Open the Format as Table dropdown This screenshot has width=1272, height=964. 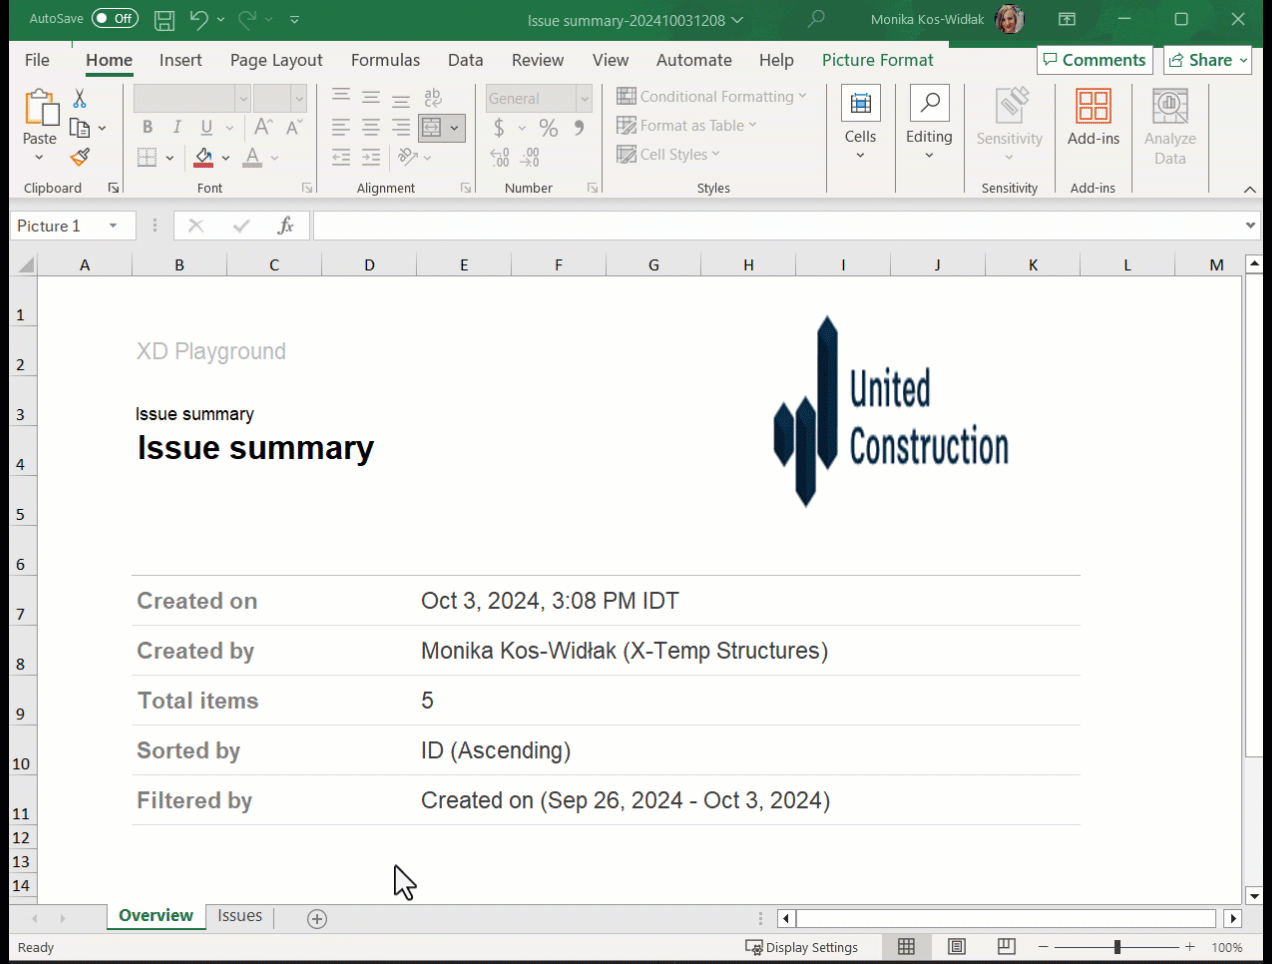coord(687,125)
